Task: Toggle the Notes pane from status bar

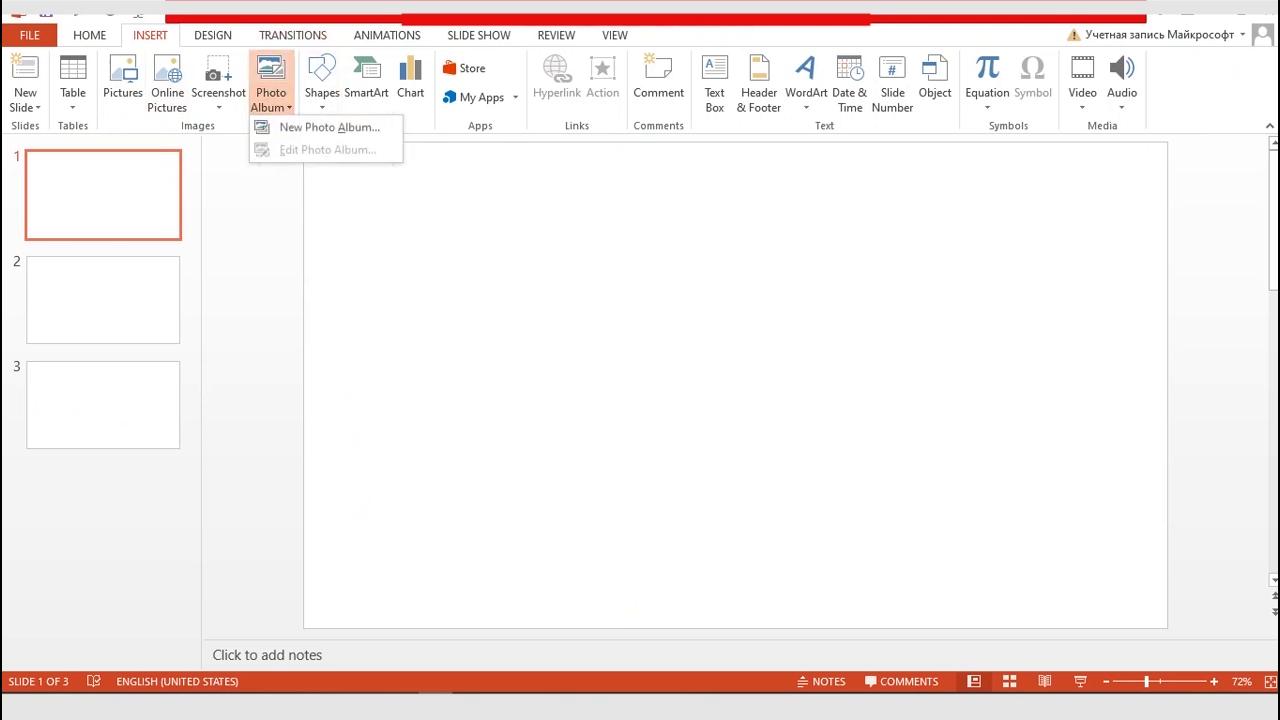Action: pyautogui.click(x=821, y=681)
